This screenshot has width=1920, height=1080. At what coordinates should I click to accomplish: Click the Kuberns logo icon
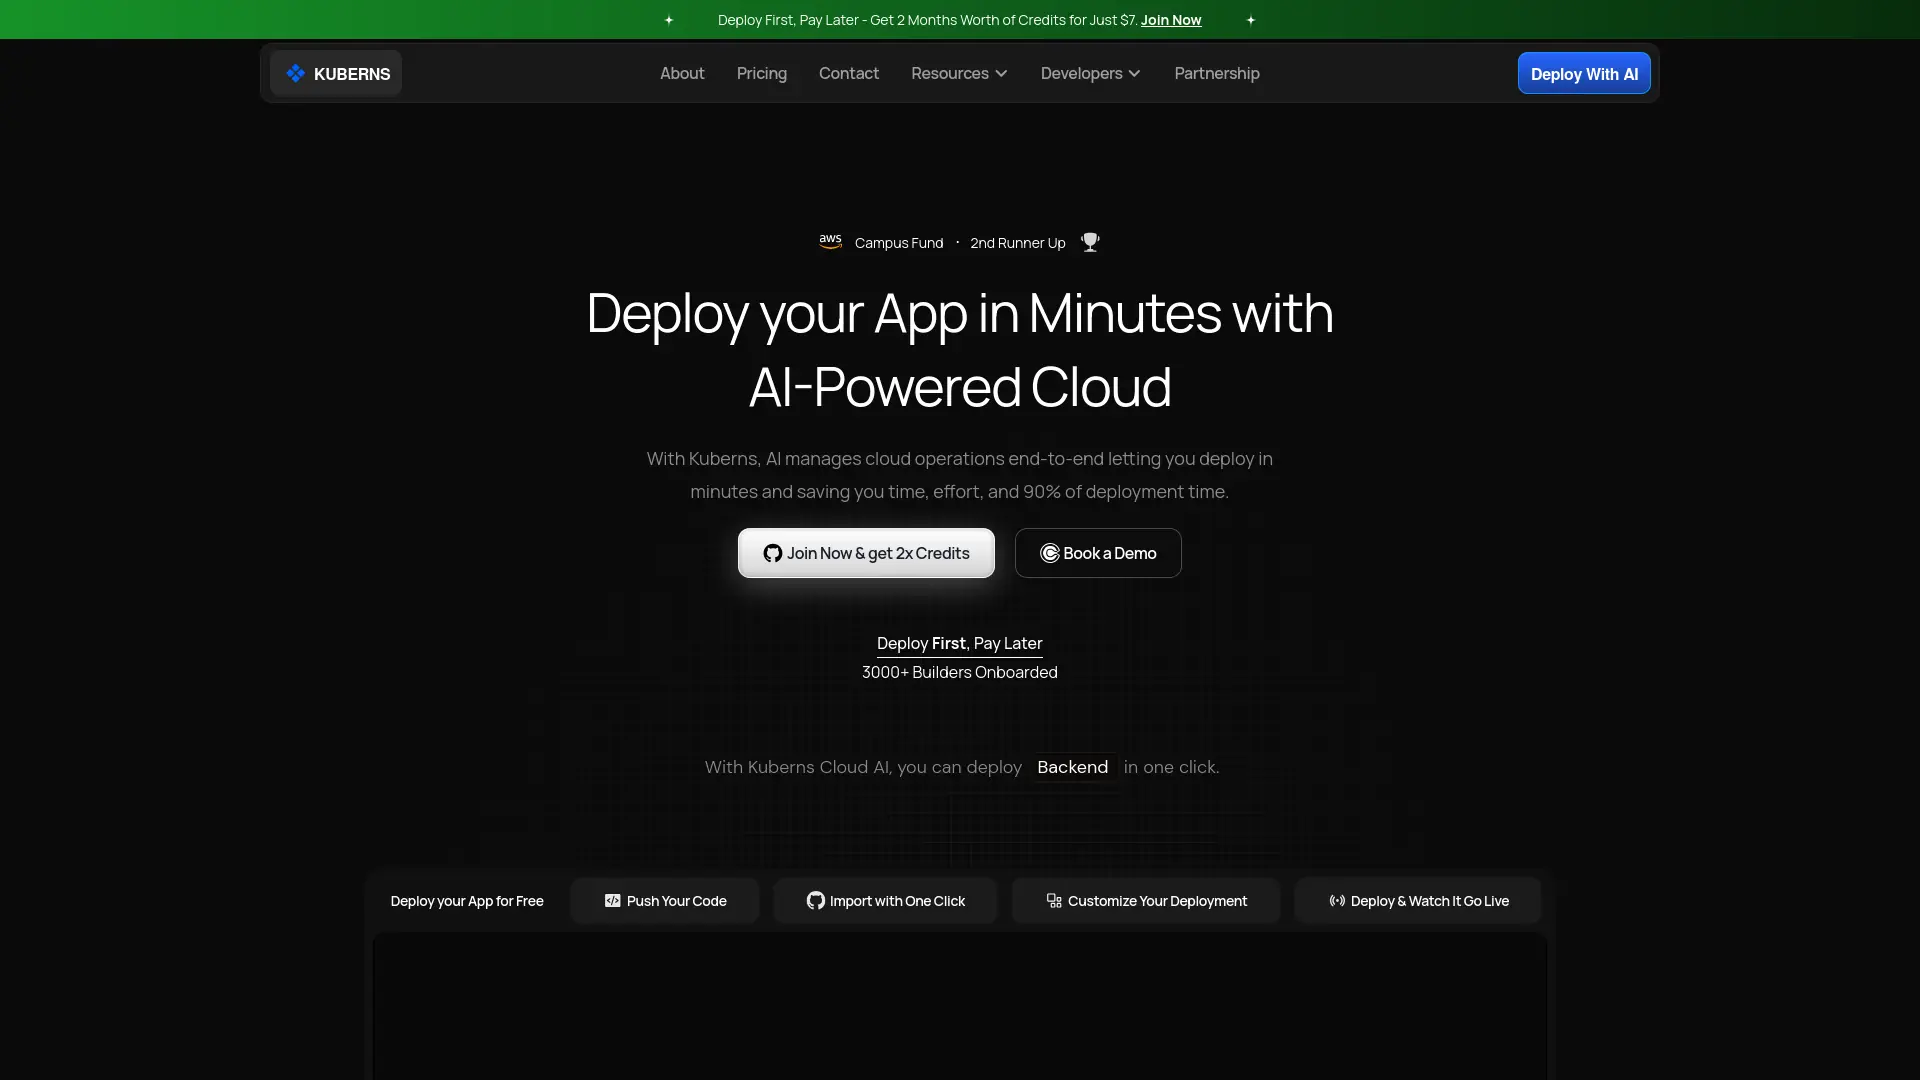pyautogui.click(x=296, y=73)
